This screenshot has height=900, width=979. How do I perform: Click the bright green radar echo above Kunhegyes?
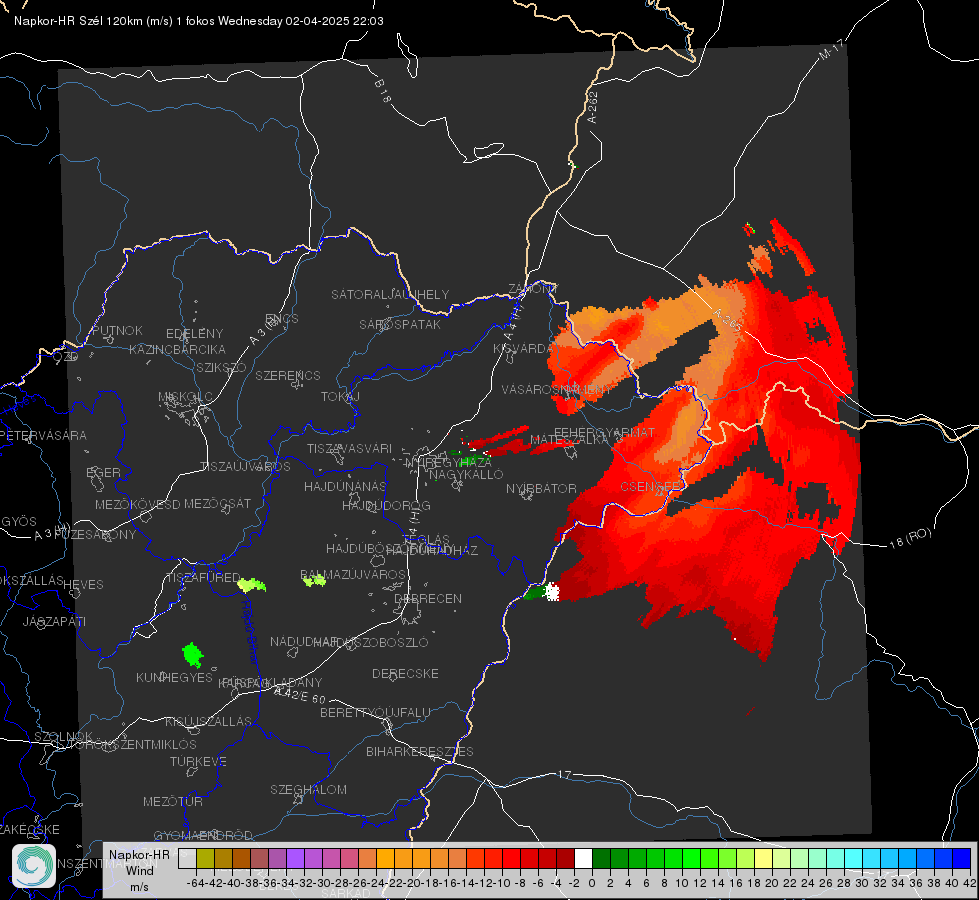coord(192,654)
